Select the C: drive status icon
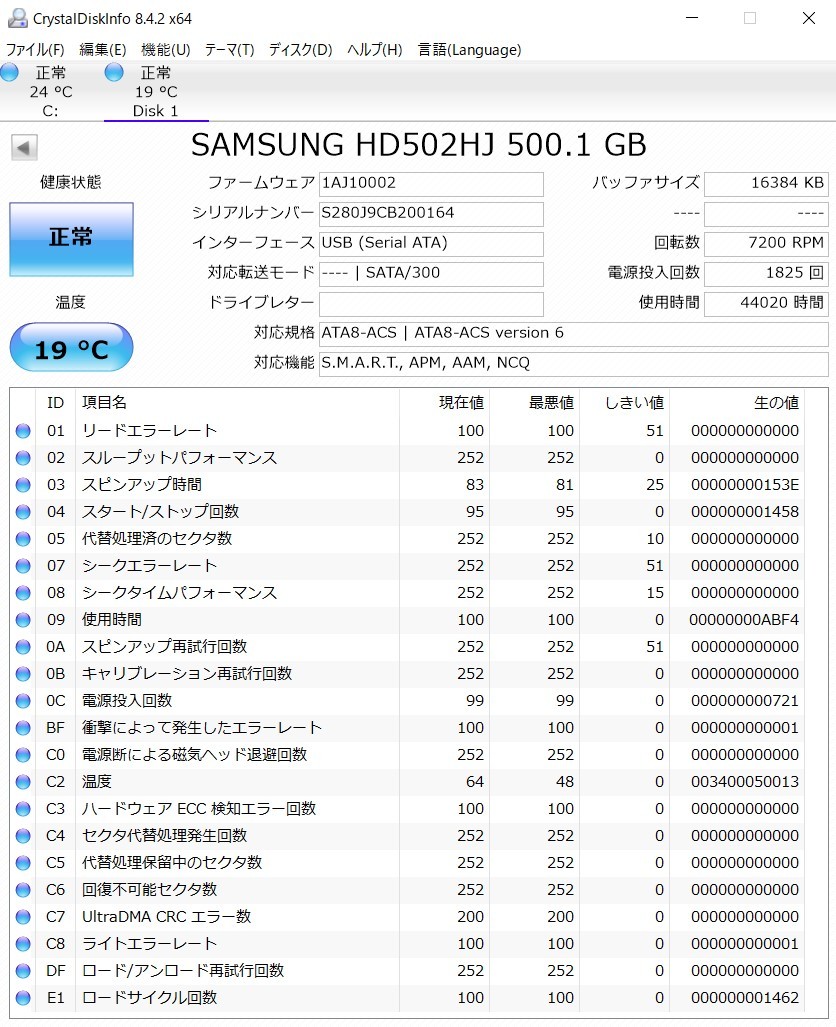Viewport: 836px width, 1027px height. click(x=10, y=73)
